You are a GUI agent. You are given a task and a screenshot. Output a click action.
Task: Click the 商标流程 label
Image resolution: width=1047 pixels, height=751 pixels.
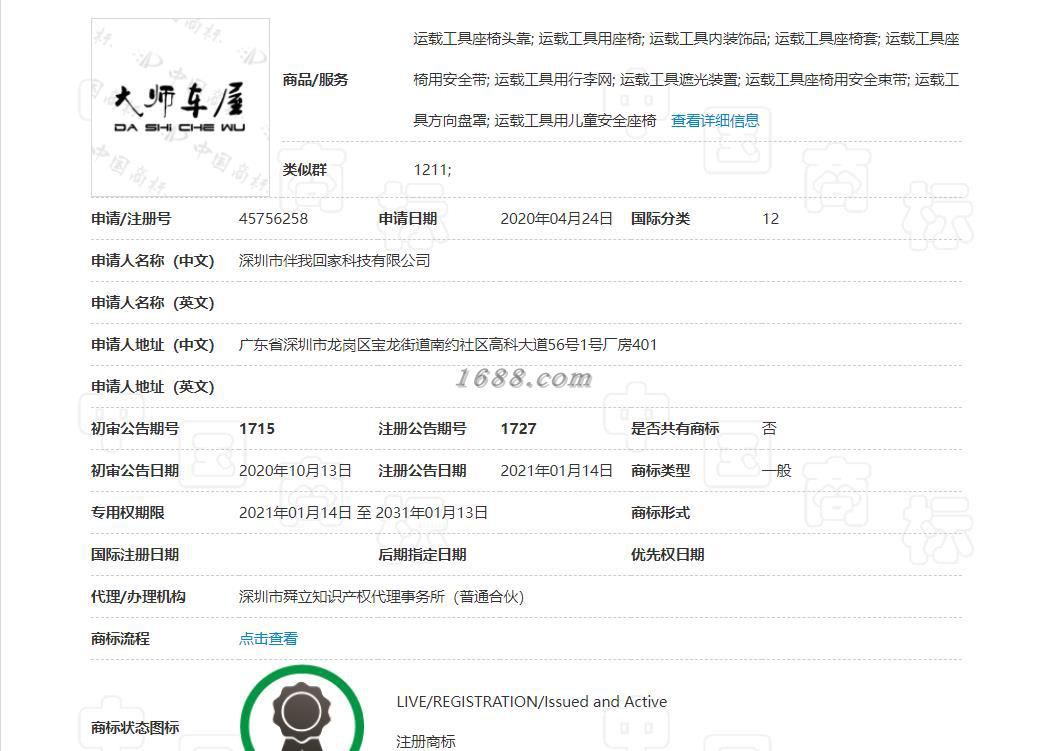(120, 639)
